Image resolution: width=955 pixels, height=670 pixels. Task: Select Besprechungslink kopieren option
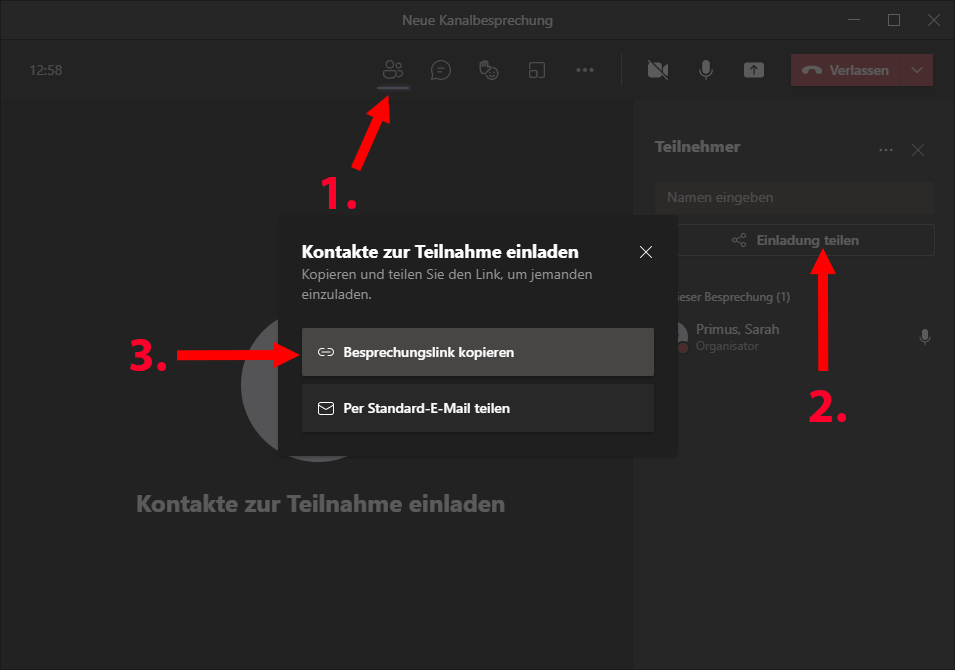(478, 352)
